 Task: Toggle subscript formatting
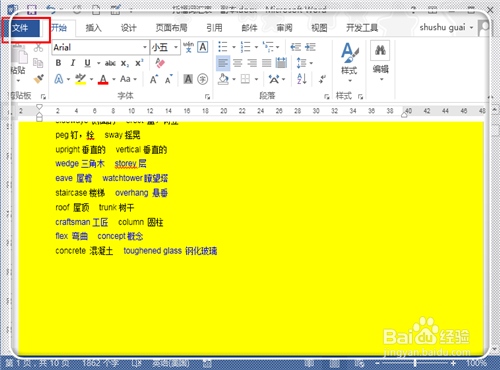[x=125, y=63]
